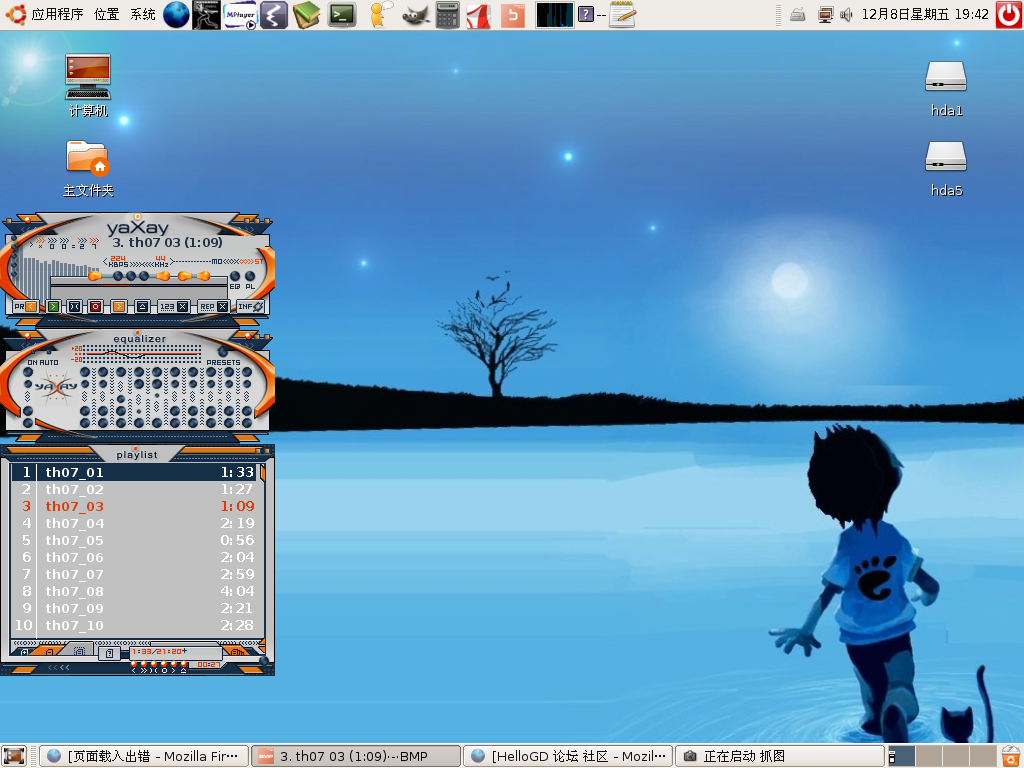Open the playlist list-options button
Viewport: 1024px width, 768px height.
click(238, 652)
